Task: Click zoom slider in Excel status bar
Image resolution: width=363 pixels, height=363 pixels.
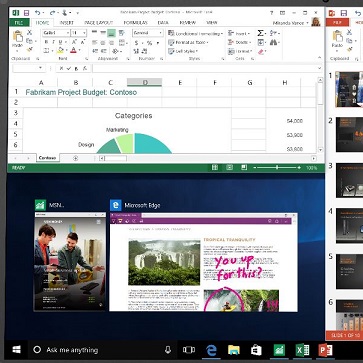Action: (276, 168)
